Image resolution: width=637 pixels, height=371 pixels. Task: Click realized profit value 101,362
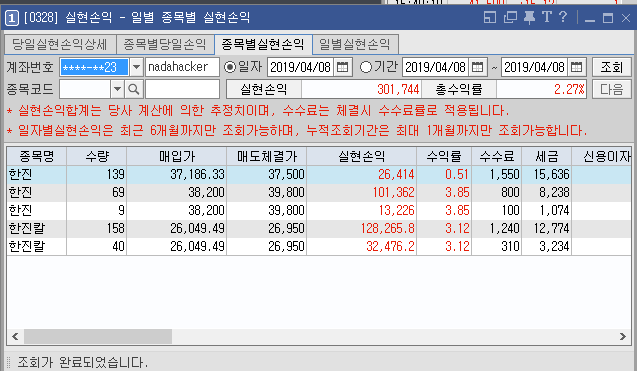coord(393,193)
